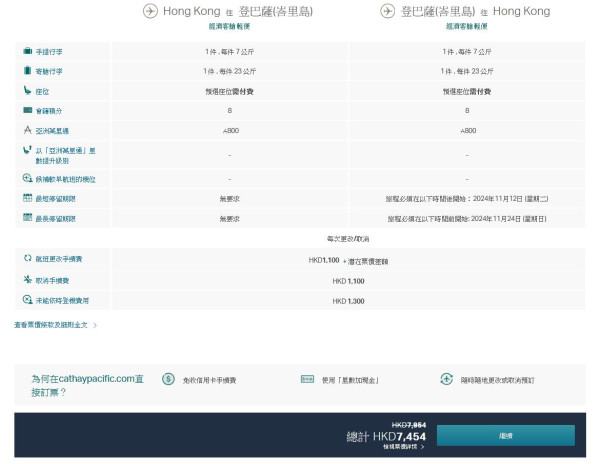Click the no-show fee (未能依時登機費用) icon
This screenshot has height=464, width=600.
pos(27,300)
